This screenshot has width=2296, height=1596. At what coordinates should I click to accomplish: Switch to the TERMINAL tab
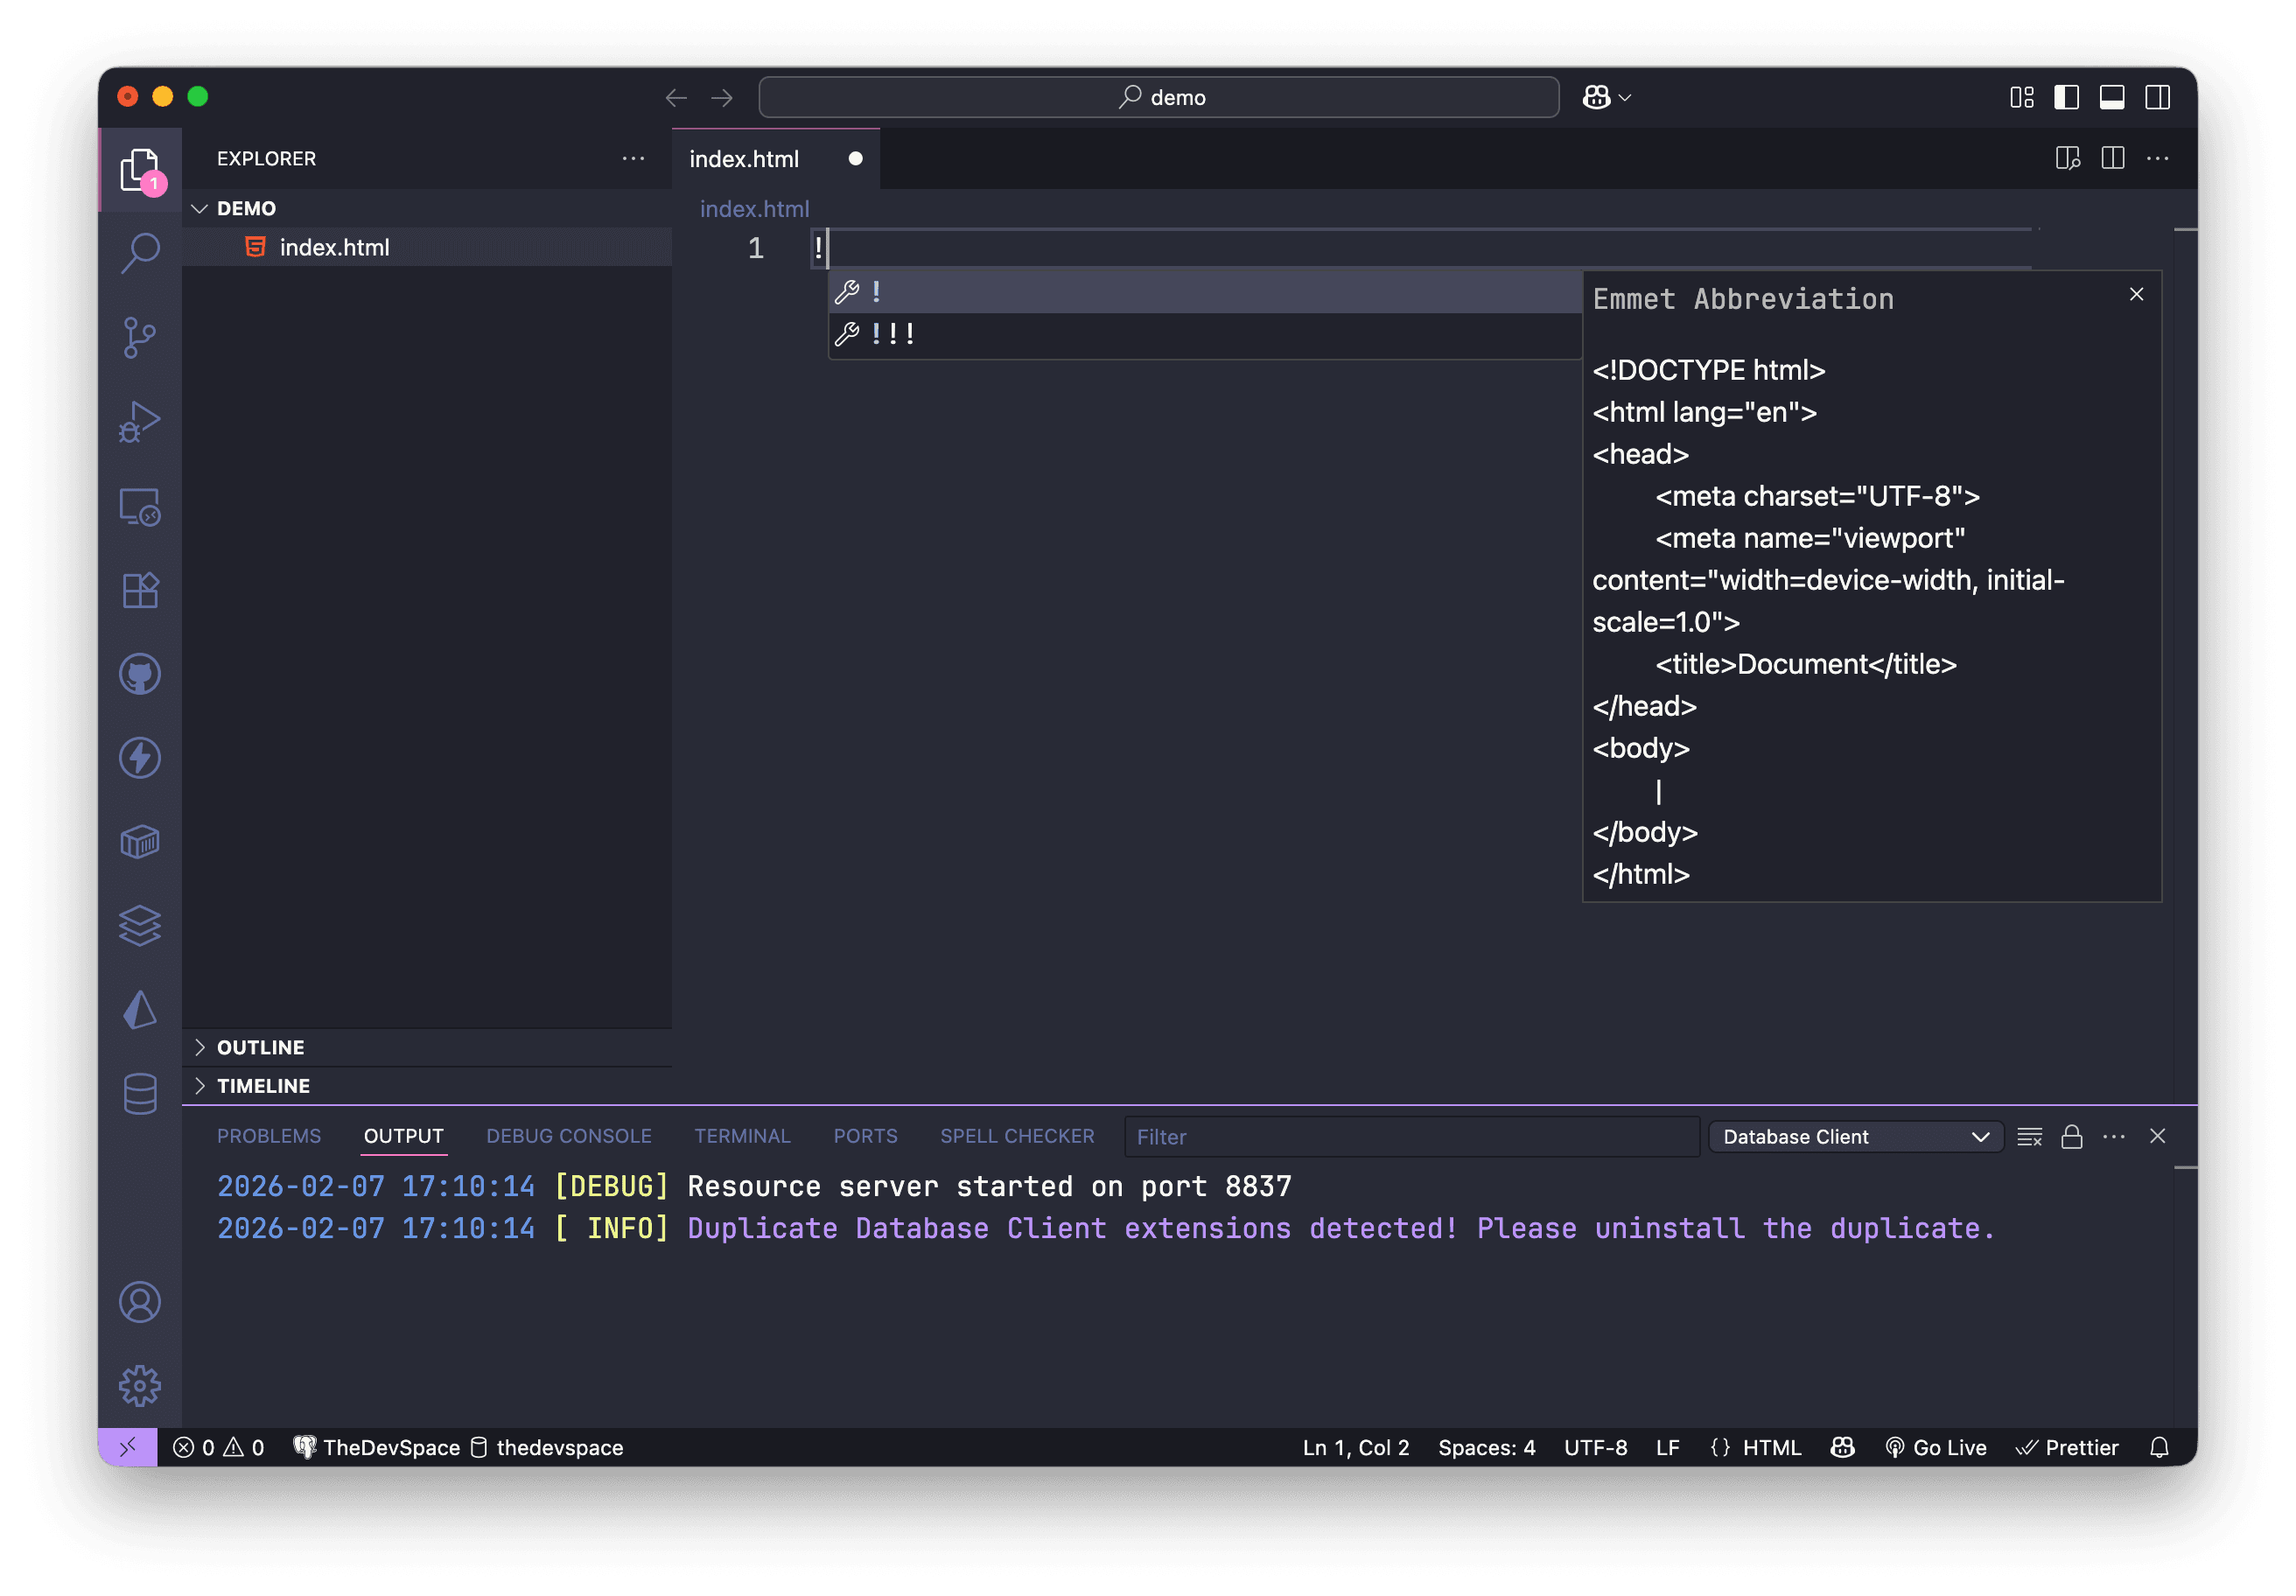click(x=742, y=1136)
